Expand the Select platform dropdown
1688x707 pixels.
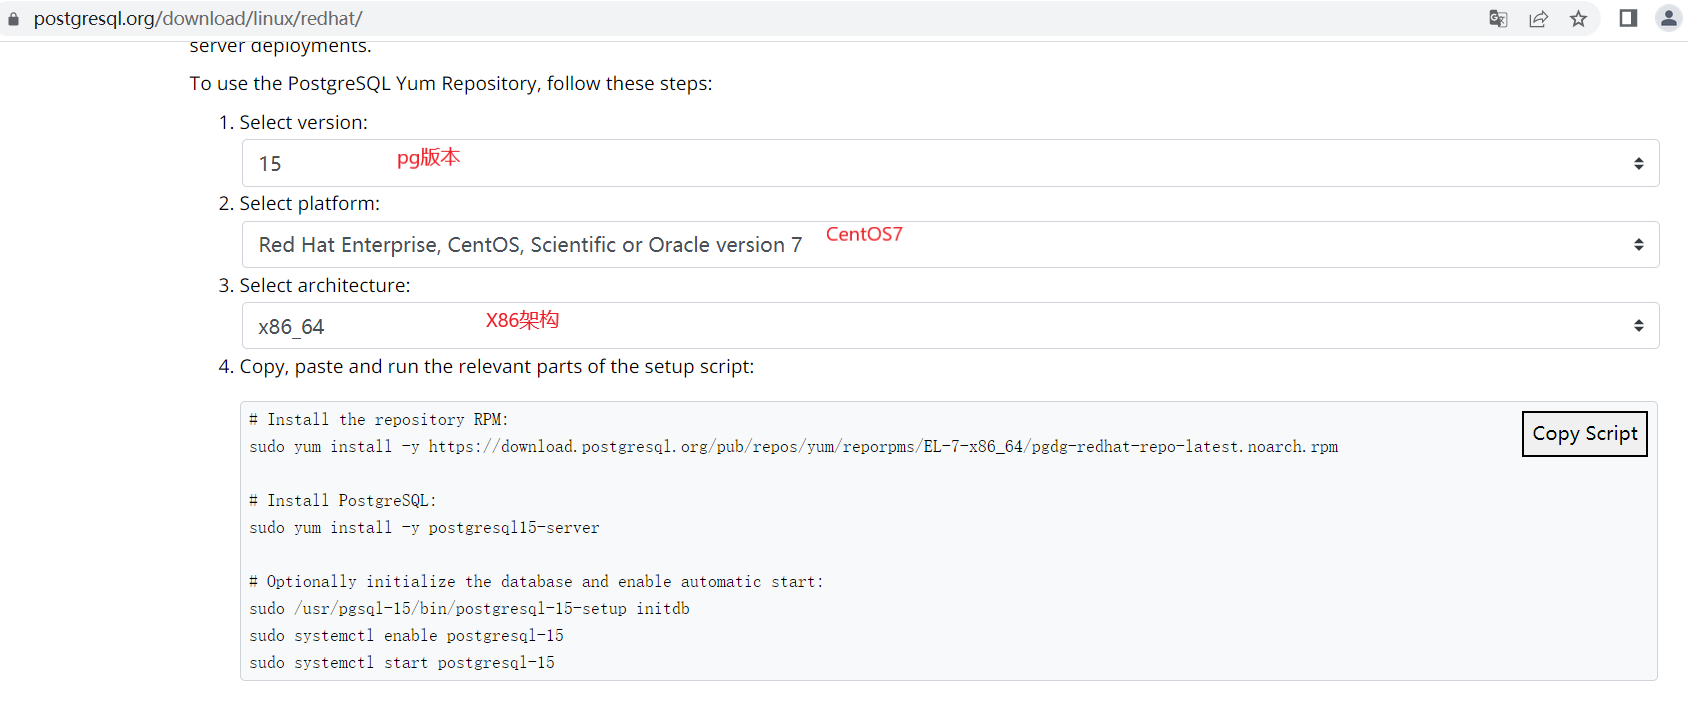coord(950,245)
